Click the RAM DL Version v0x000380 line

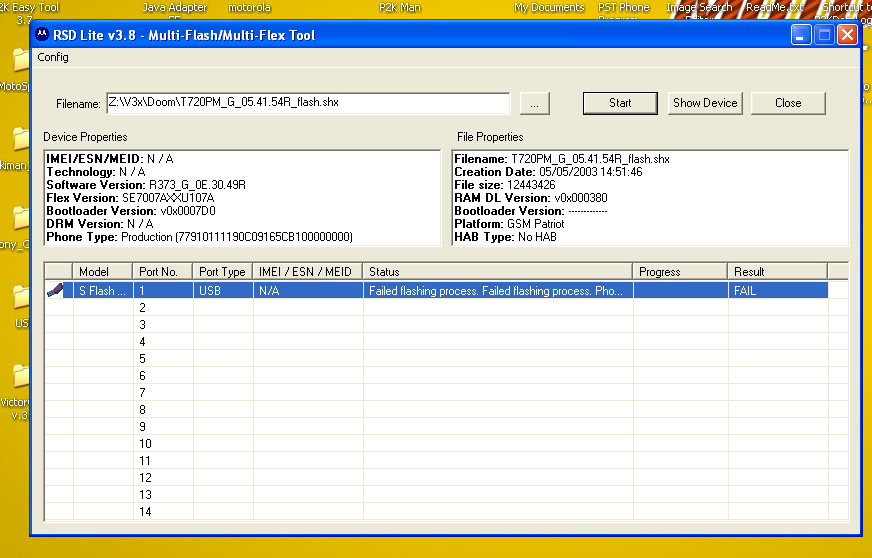point(531,198)
